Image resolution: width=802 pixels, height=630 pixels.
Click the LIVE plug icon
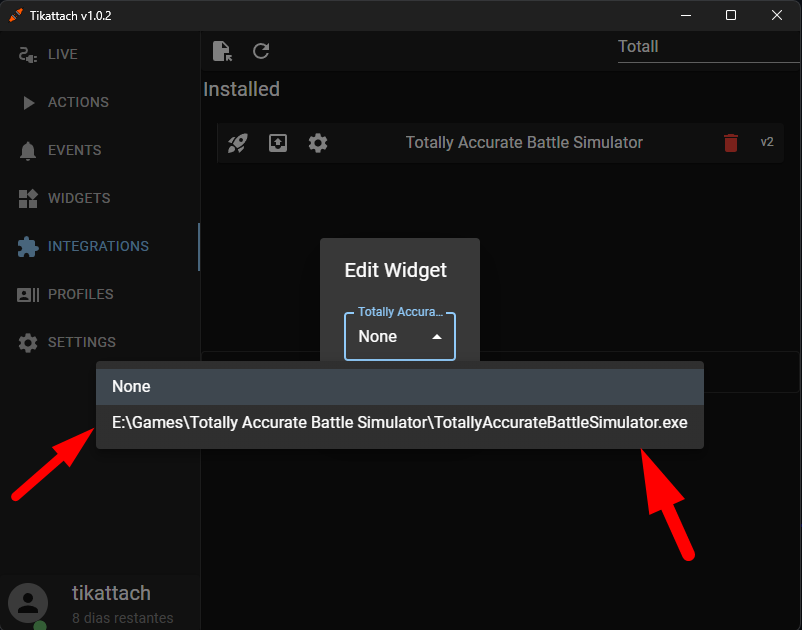(x=28, y=55)
